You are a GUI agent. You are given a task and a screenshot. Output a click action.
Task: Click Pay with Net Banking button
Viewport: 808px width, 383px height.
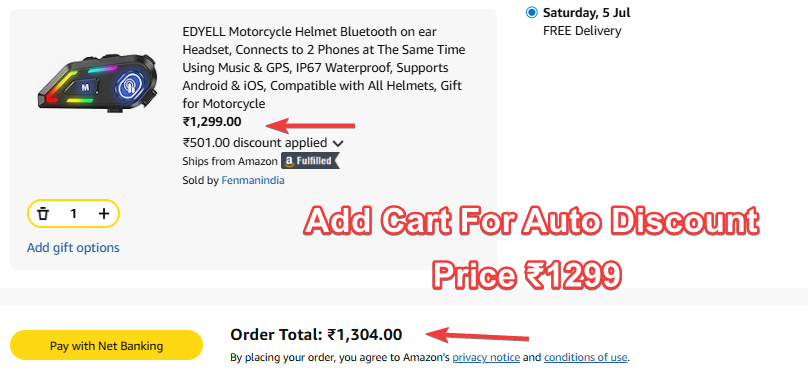pos(106,345)
